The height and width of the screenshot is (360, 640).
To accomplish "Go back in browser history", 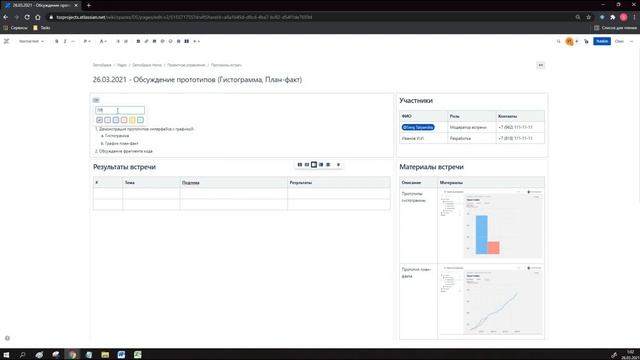I will click(x=6, y=17).
